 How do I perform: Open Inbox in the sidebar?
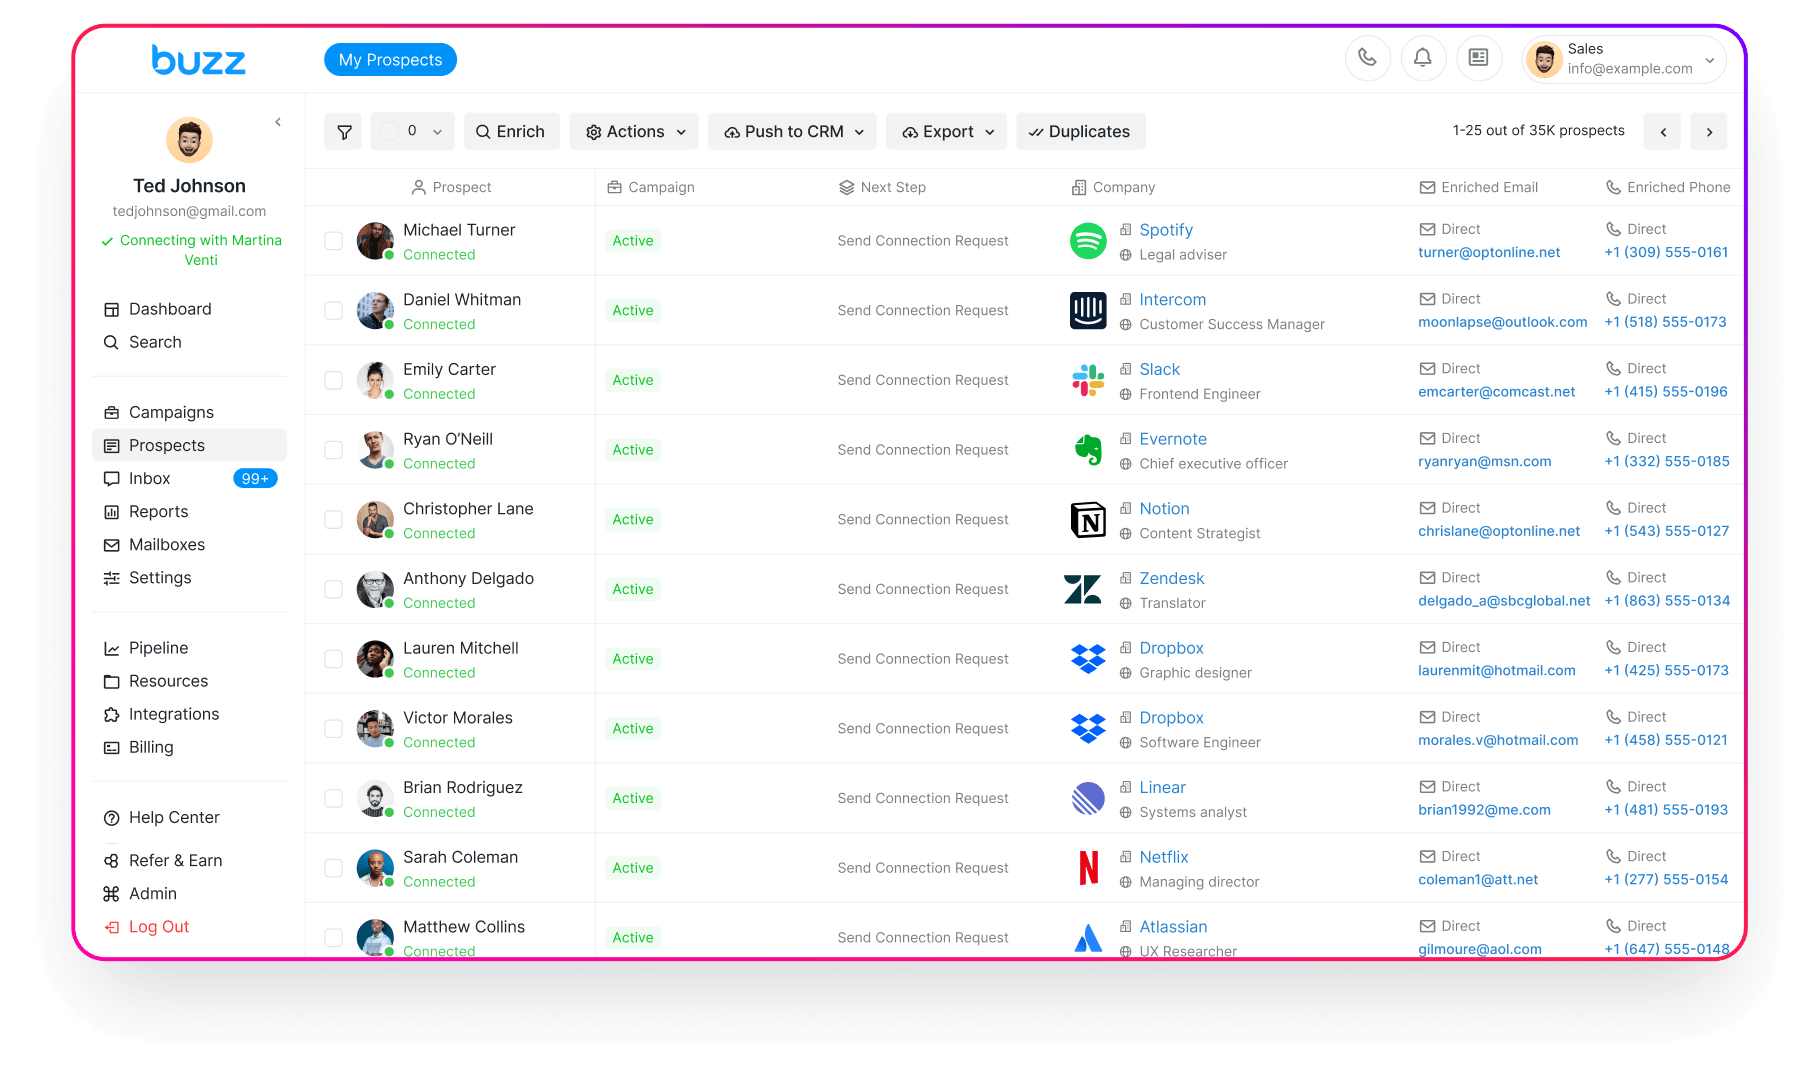(x=150, y=479)
